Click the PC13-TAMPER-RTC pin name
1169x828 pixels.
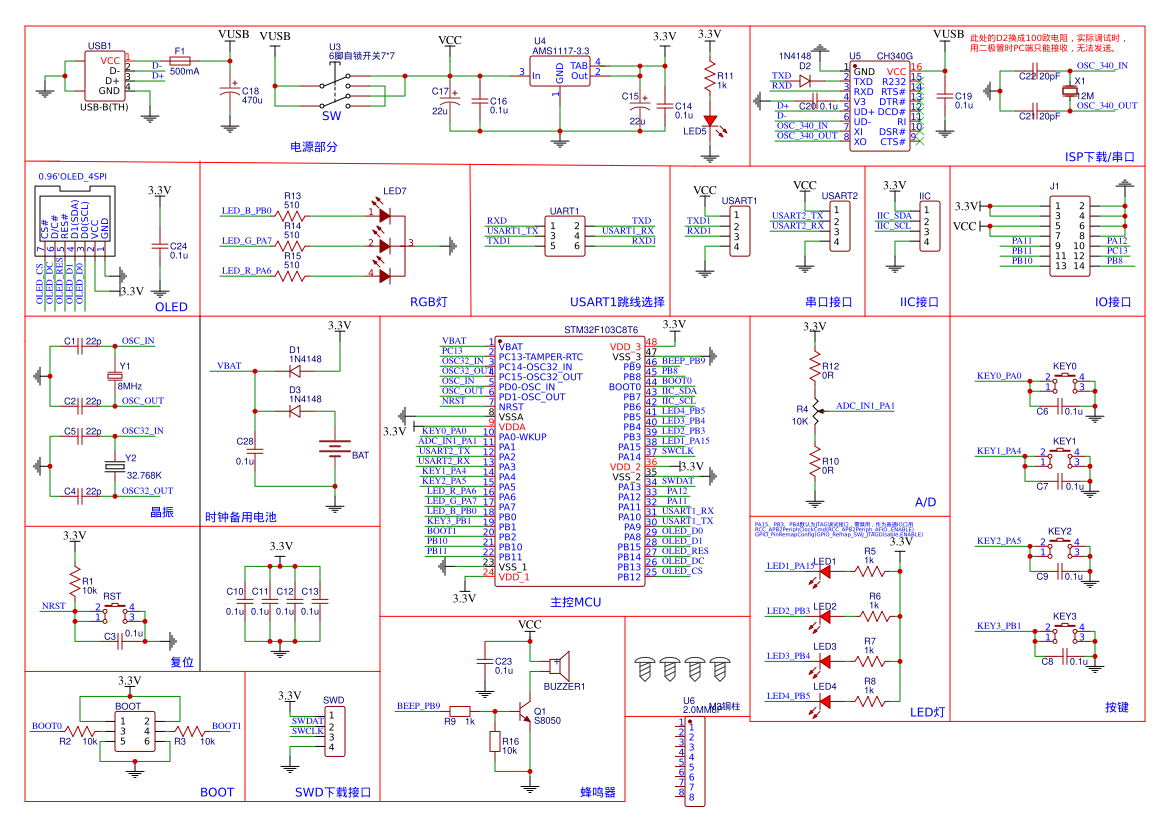tap(541, 357)
